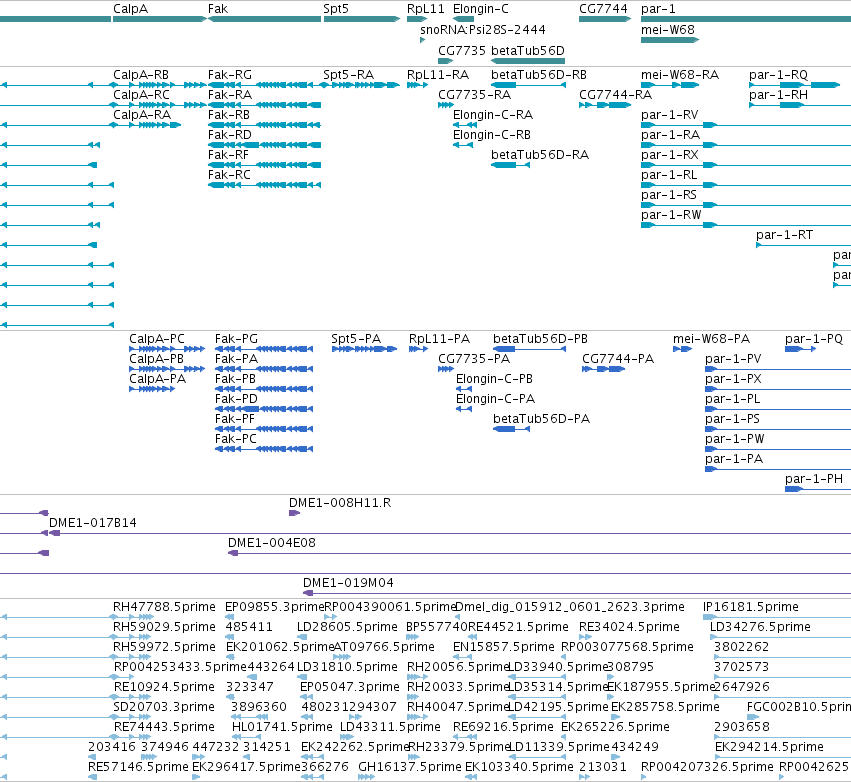Select the Spt5-PA protein label
This screenshot has width=851, height=782.
(x=356, y=339)
